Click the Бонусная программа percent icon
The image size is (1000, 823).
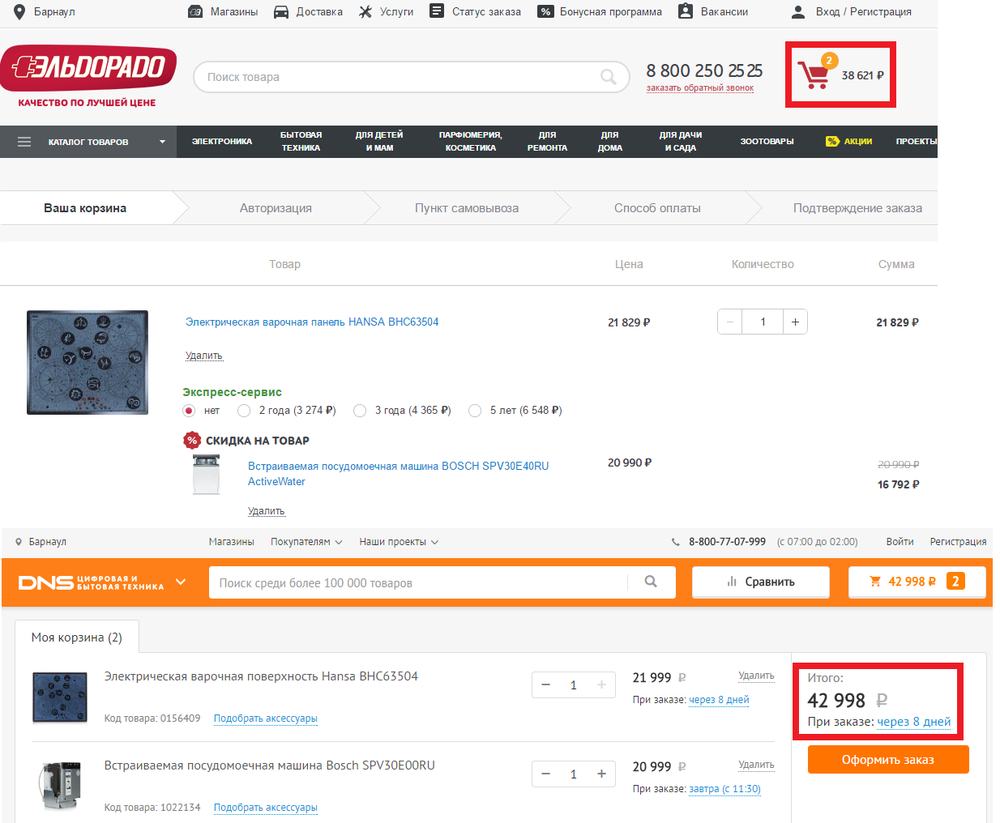pyautogui.click(x=545, y=12)
